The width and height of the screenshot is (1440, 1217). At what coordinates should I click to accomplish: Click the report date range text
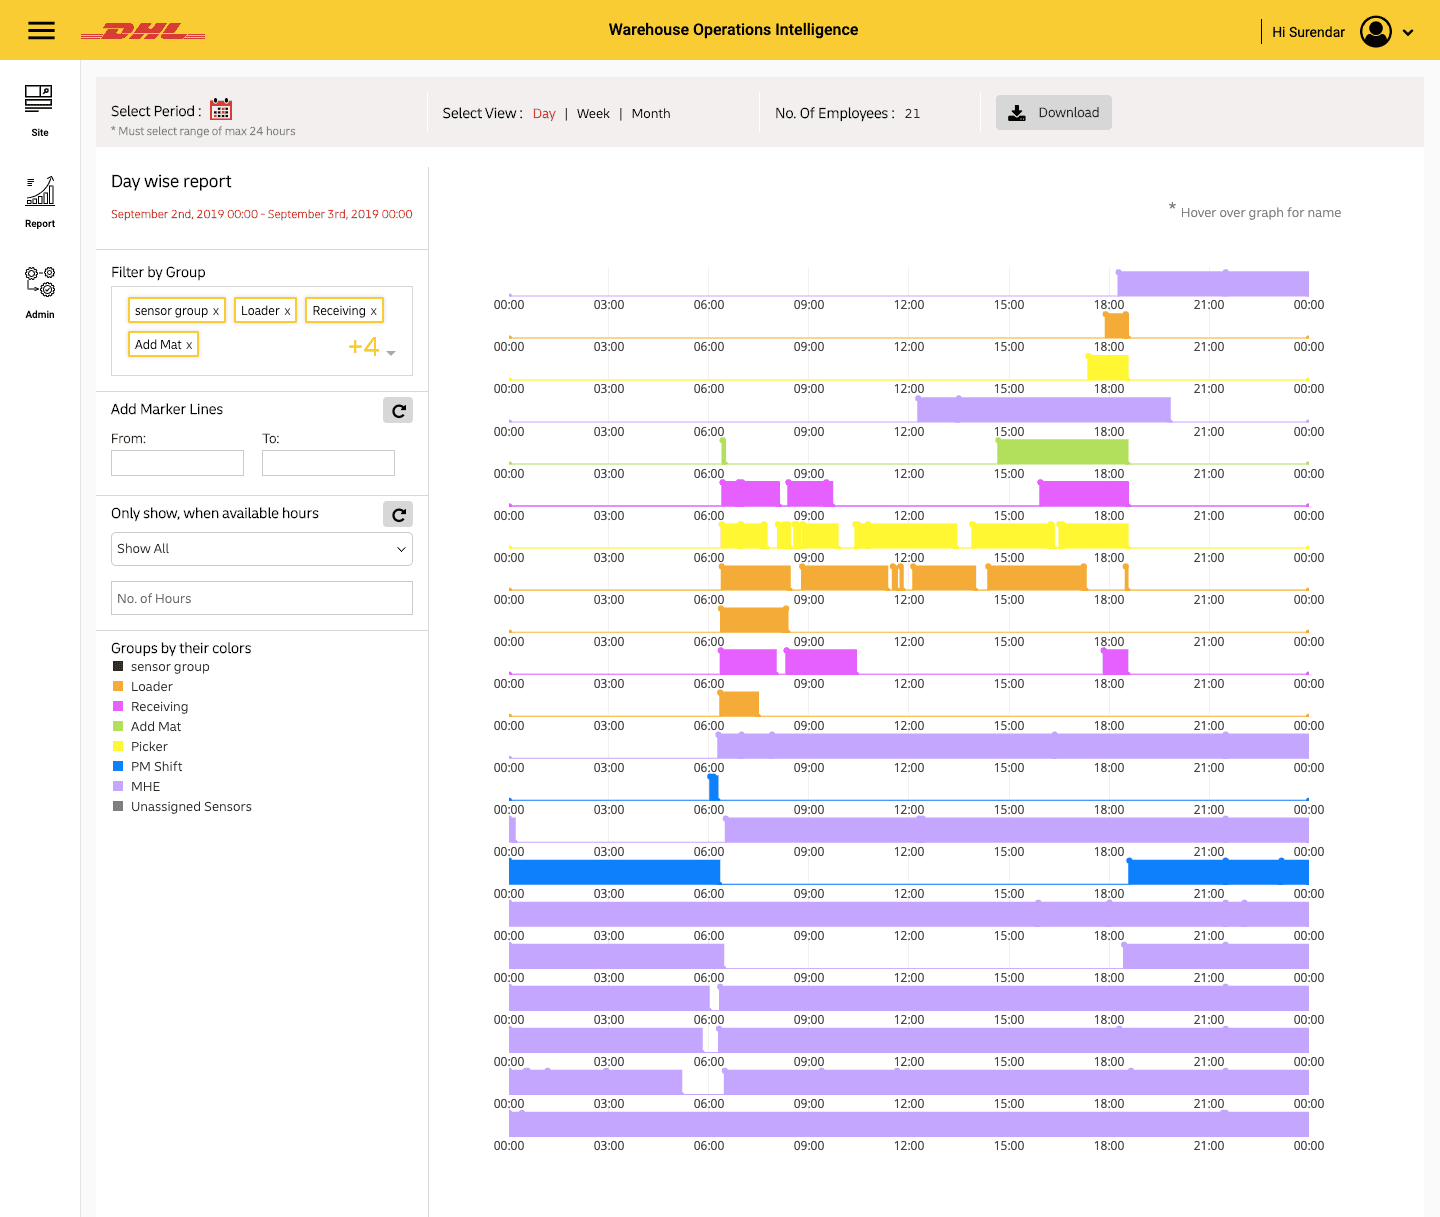262,214
